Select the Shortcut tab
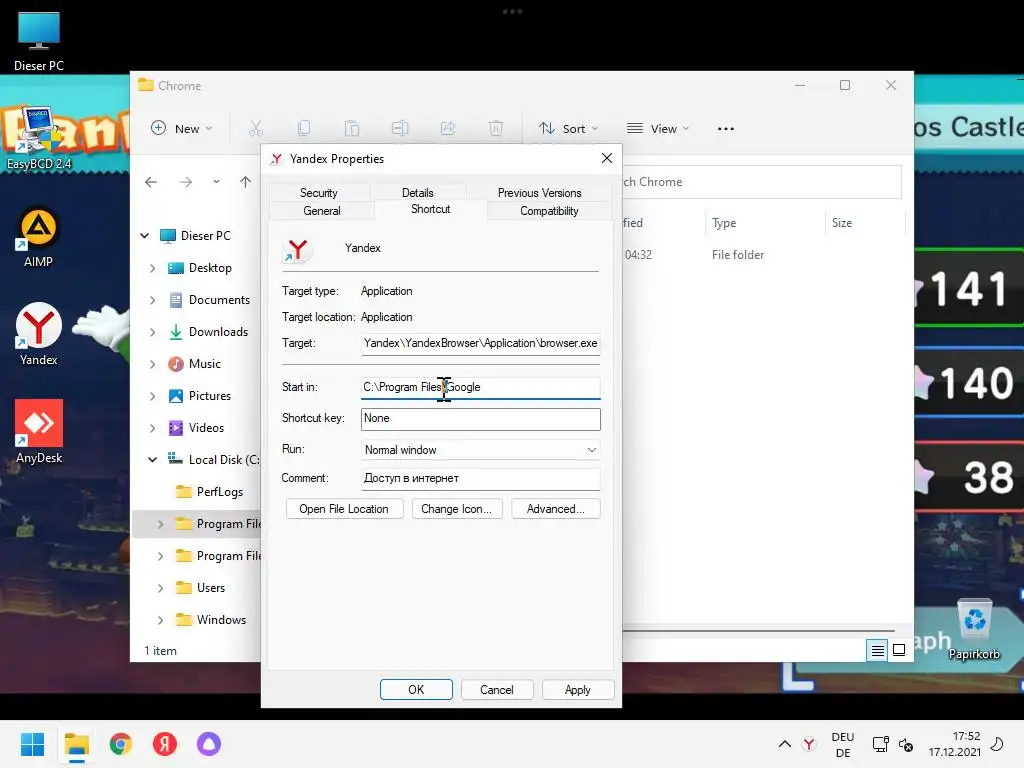Image resolution: width=1024 pixels, height=768 pixels. pyautogui.click(x=430, y=209)
